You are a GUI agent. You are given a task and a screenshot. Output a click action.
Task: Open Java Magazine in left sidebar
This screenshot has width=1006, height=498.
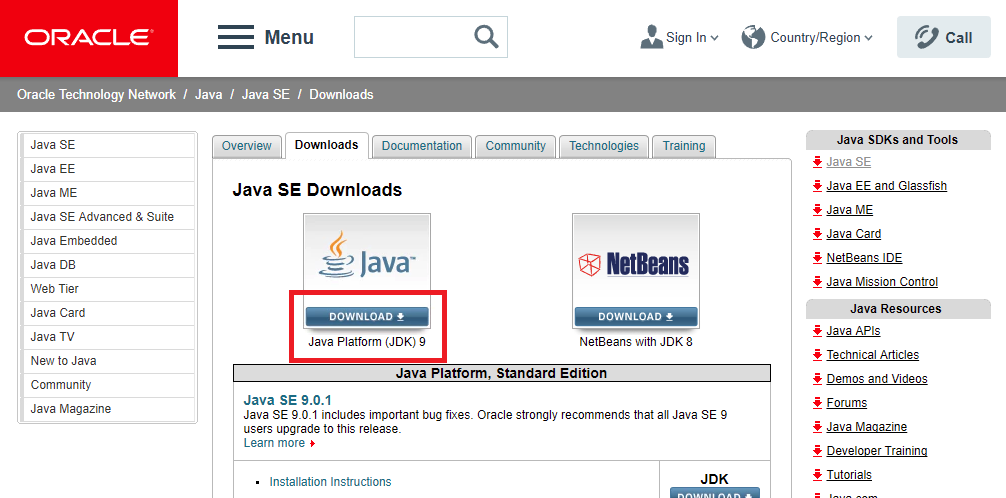[108, 409]
